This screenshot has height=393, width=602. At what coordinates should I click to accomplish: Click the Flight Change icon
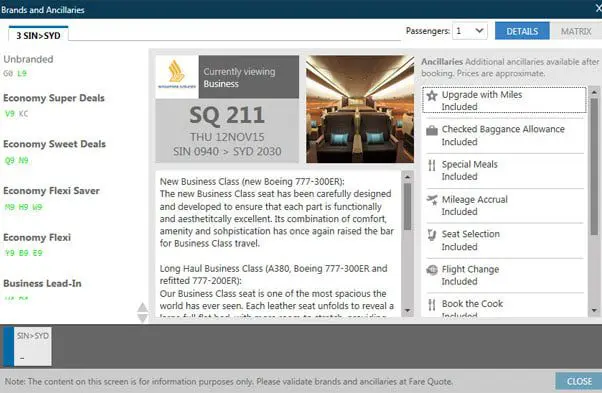(432, 270)
